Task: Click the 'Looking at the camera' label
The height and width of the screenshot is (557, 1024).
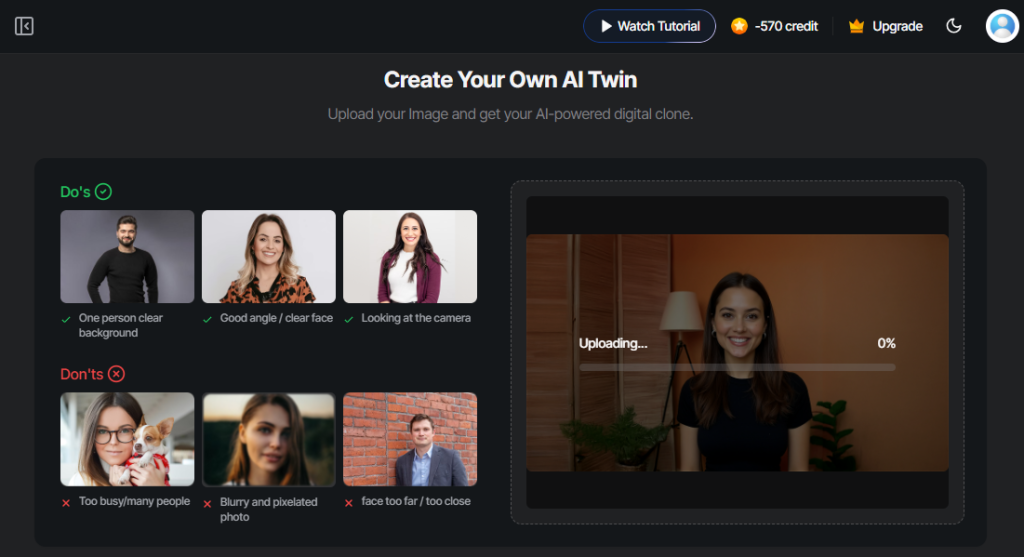Action: 416,318
